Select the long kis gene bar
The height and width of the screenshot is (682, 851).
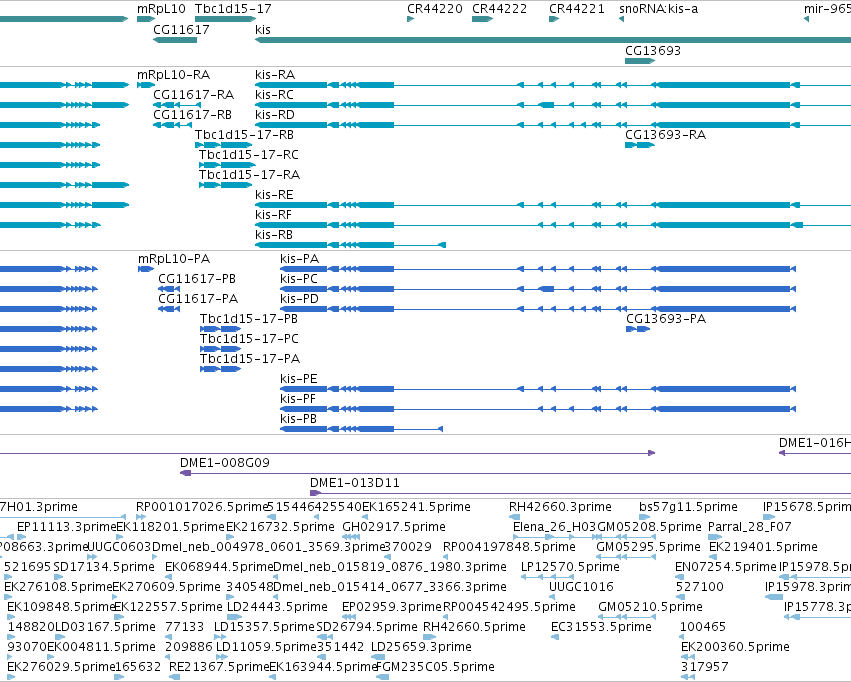click(553, 40)
